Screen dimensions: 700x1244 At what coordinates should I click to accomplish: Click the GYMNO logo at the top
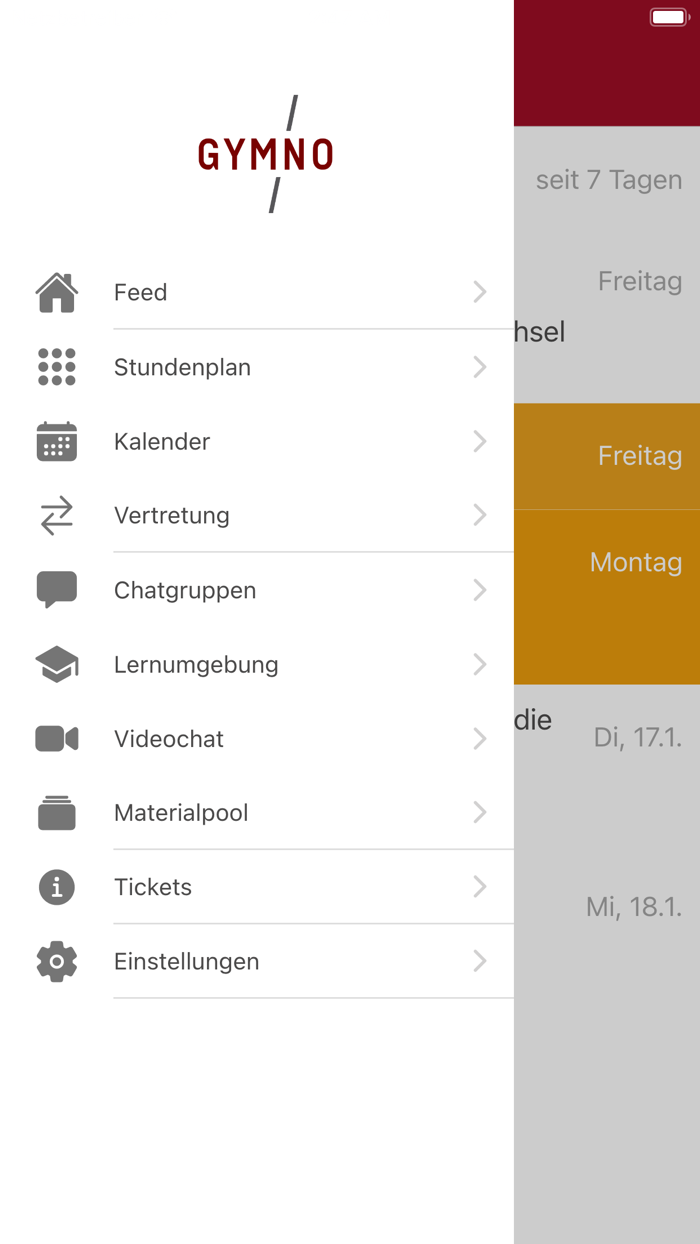pos(264,156)
